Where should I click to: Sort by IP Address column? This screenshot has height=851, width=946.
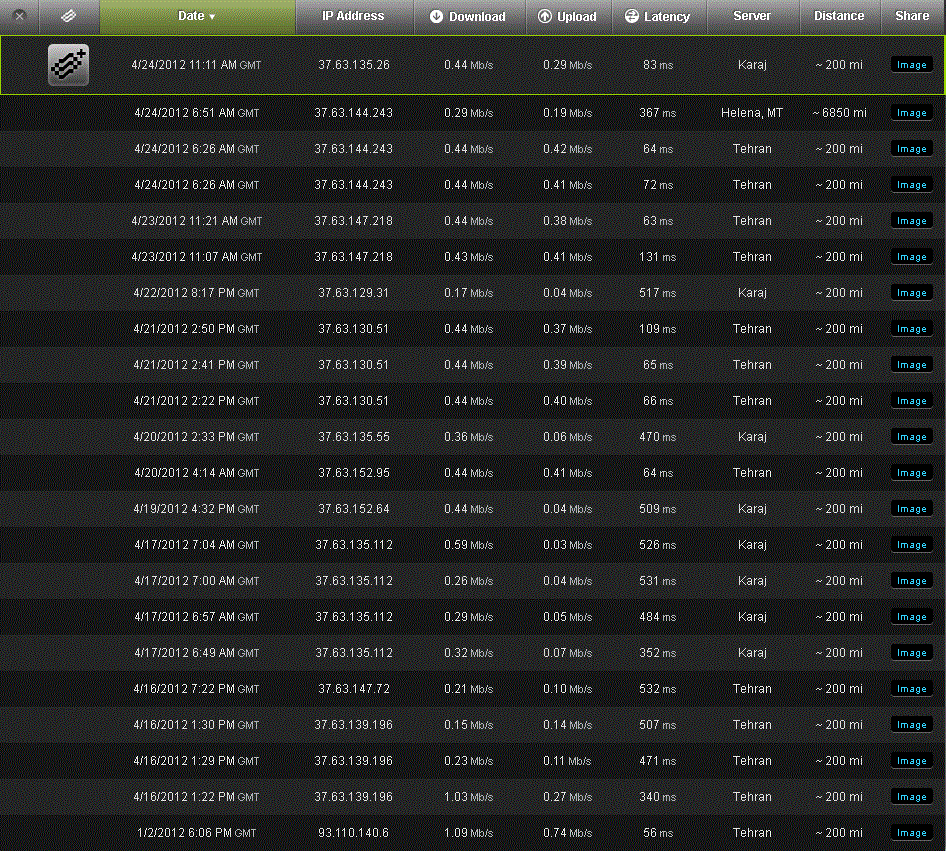point(354,16)
